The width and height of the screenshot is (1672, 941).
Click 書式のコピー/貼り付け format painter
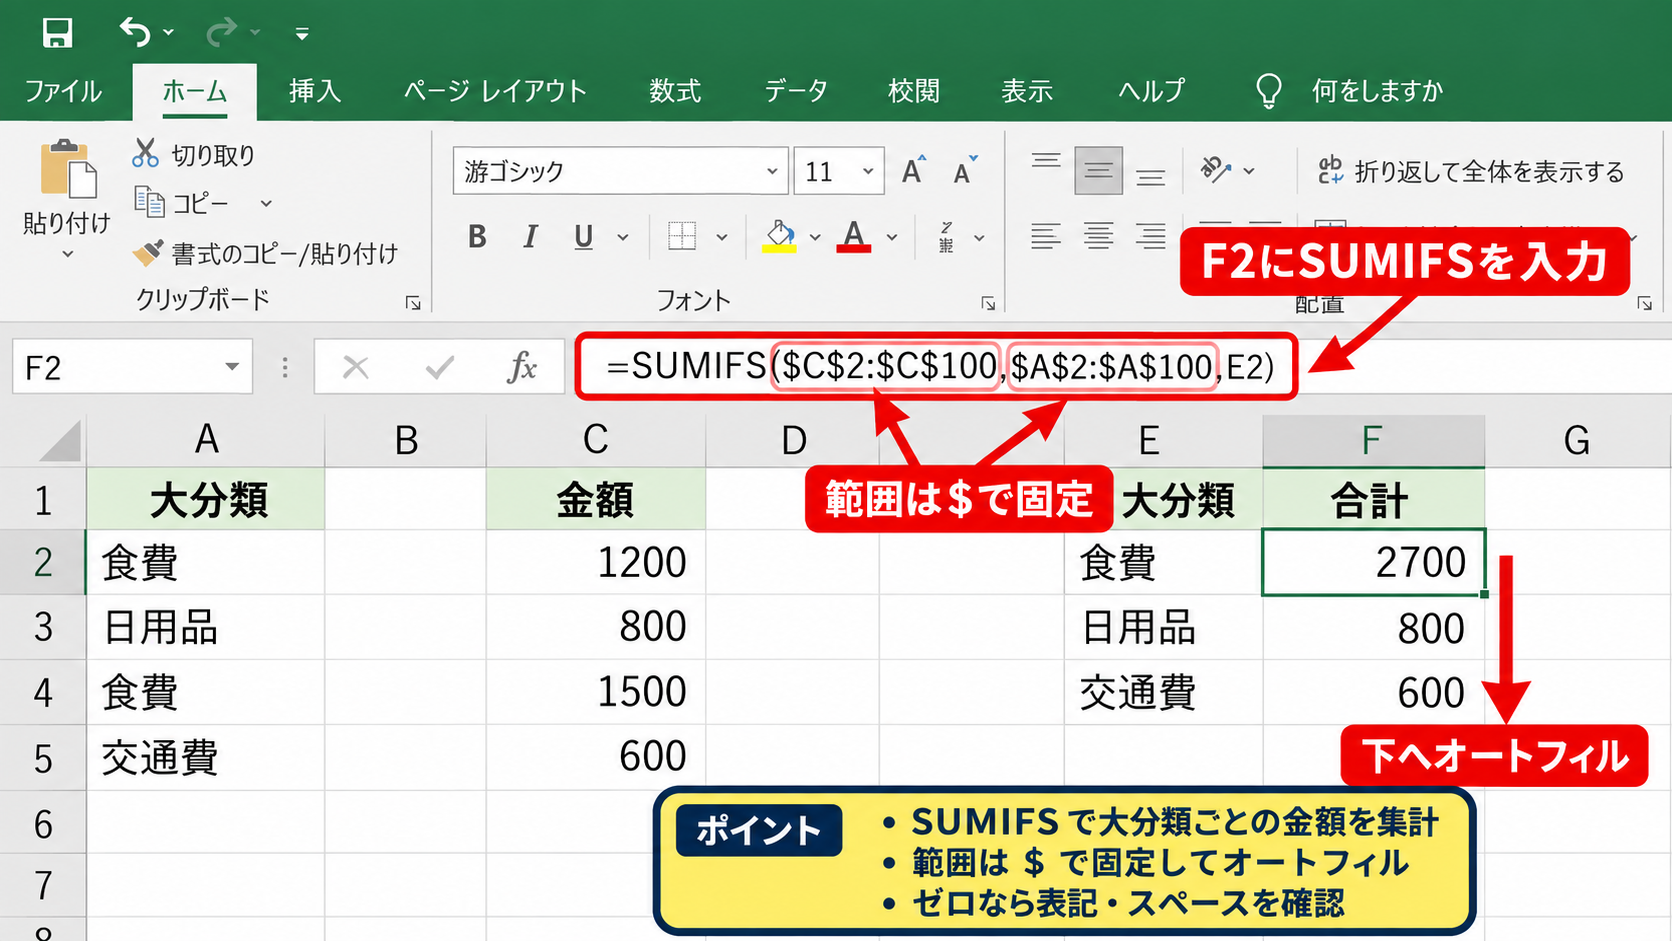pyautogui.click(x=265, y=253)
